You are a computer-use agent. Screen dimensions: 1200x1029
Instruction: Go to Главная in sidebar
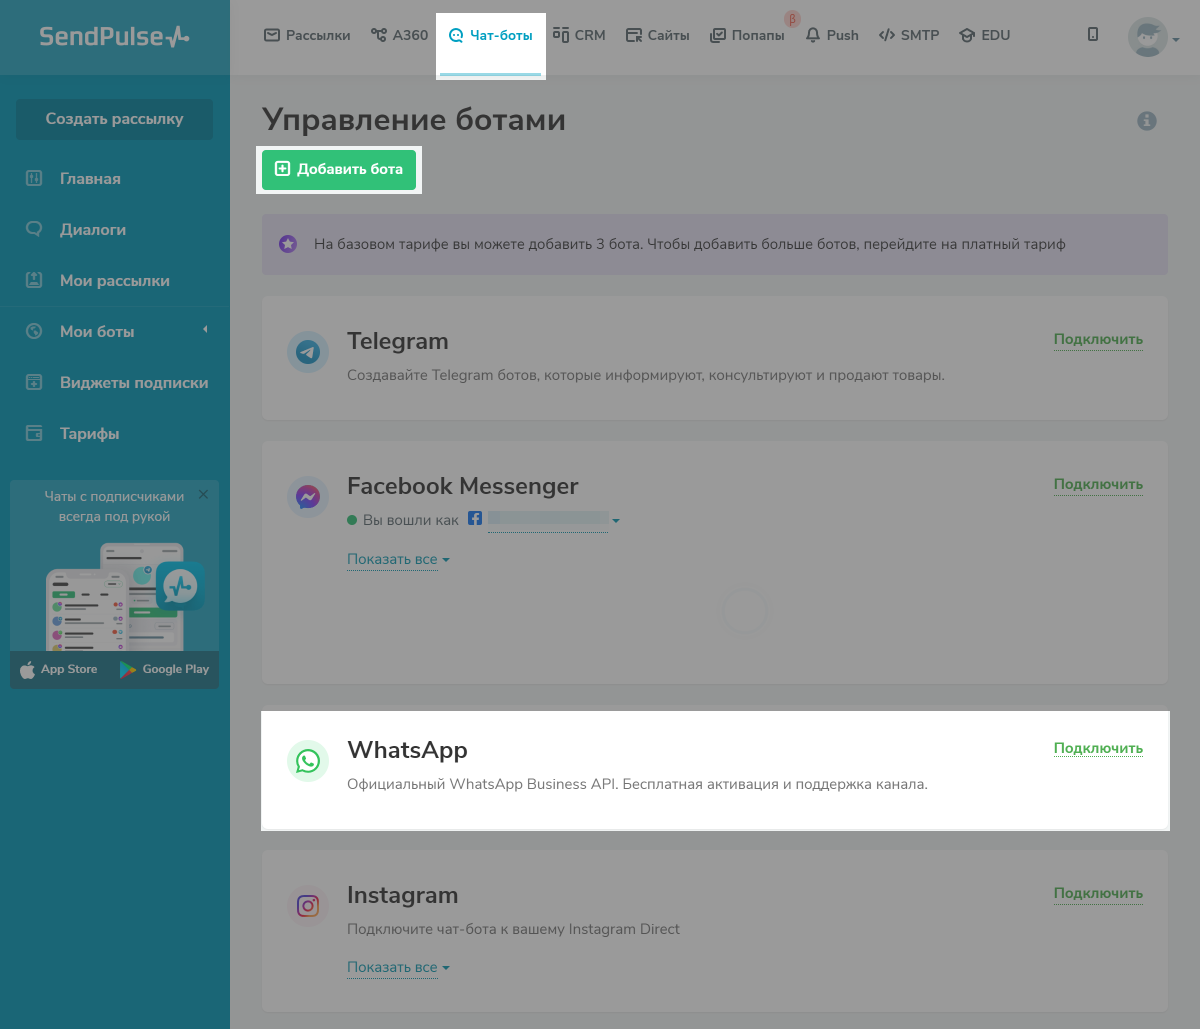tap(90, 179)
